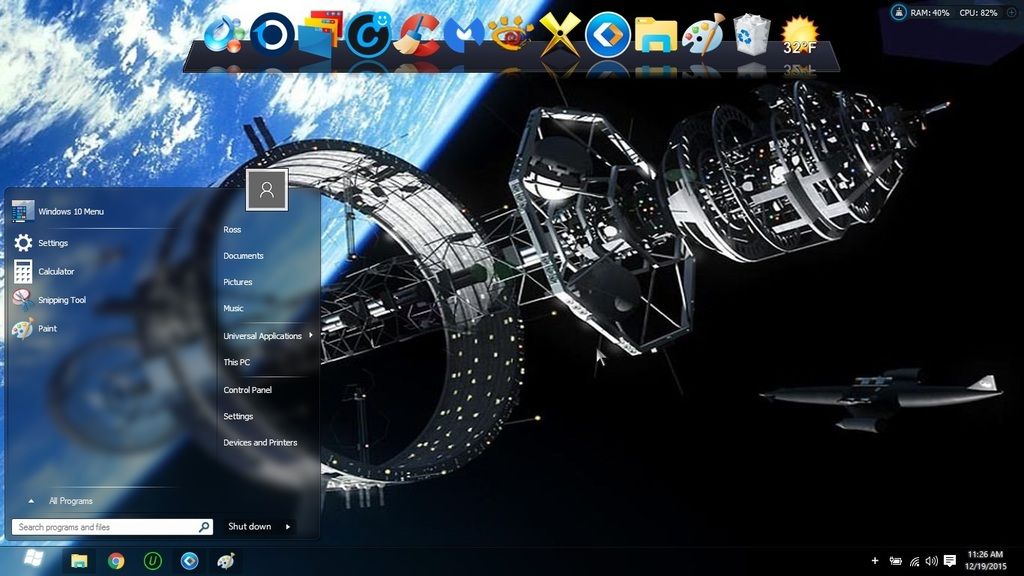Click the Shut down button

coord(249,526)
